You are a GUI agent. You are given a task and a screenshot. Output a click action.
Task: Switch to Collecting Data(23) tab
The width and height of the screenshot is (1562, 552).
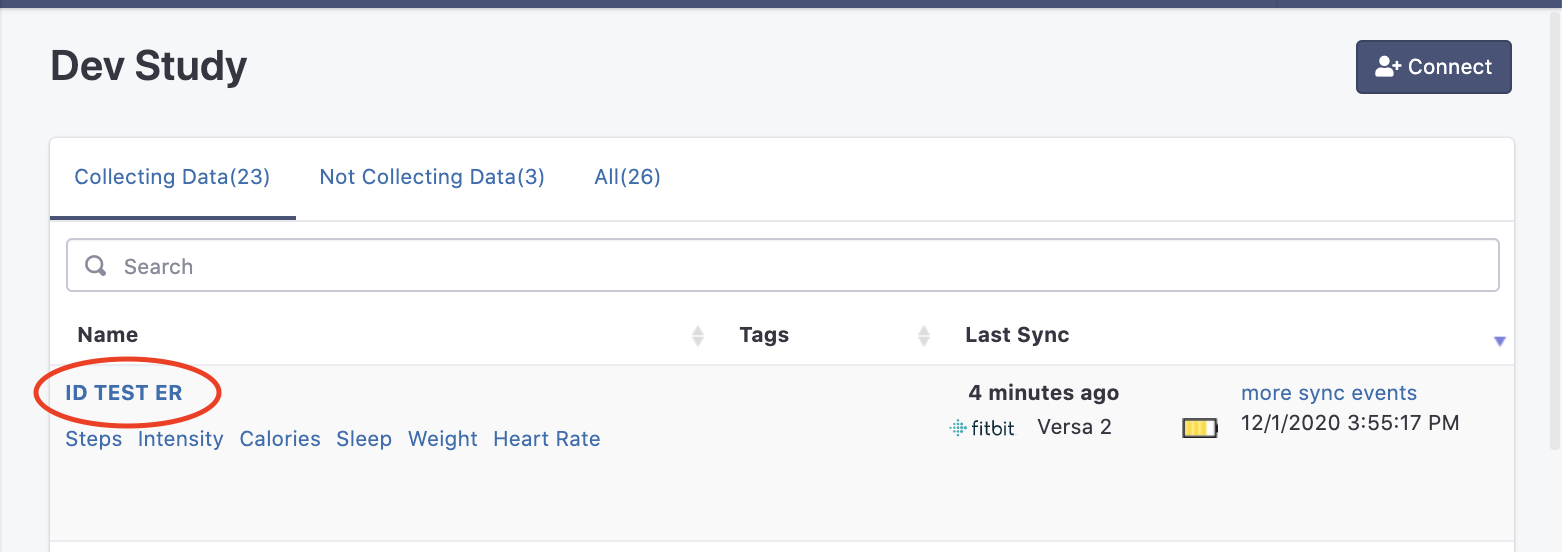point(172,177)
